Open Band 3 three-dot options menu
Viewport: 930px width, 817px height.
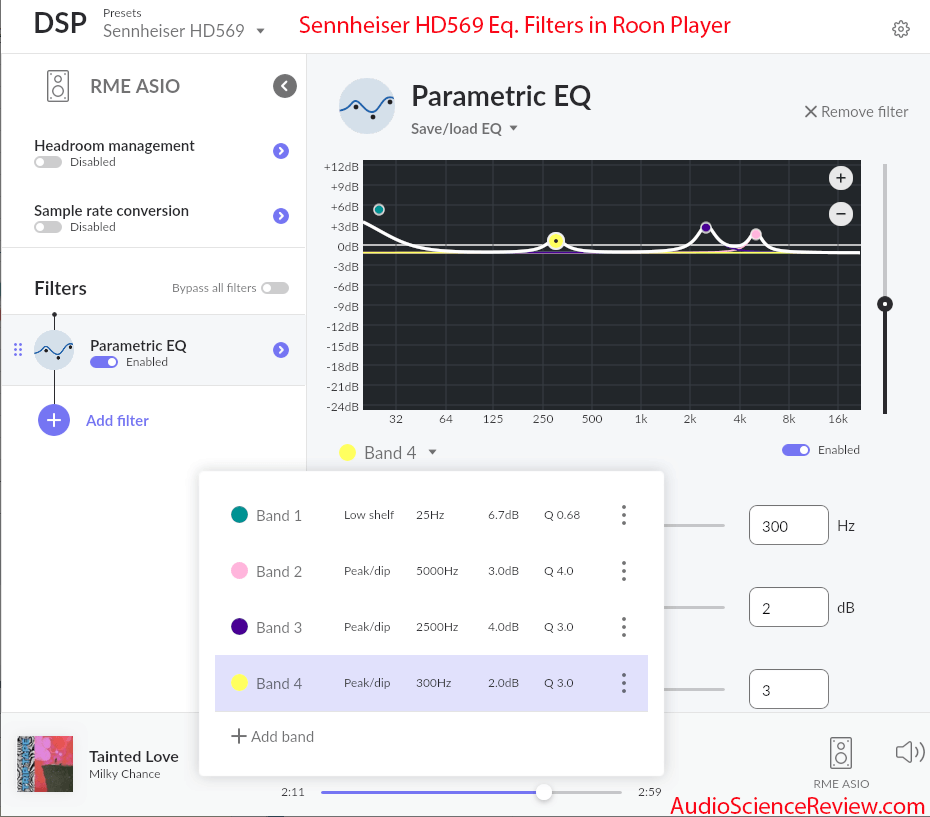(x=623, y=627)
